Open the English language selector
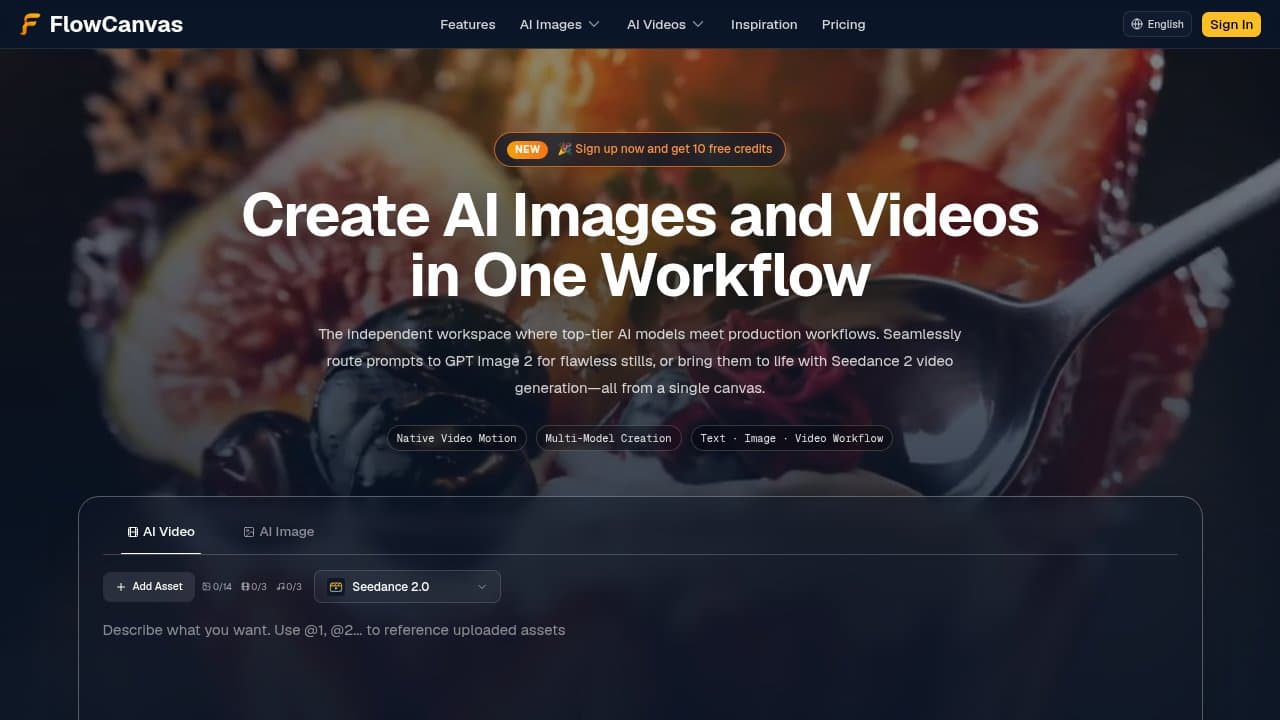The height and width of the screenshot is (720, 1280). [1157, 24]
